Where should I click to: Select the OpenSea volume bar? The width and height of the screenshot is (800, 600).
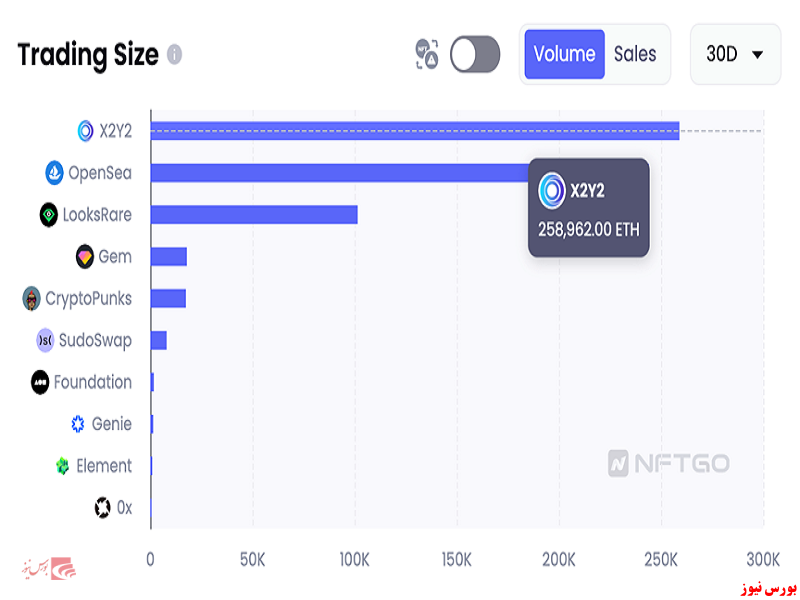(x=339, y=173)
